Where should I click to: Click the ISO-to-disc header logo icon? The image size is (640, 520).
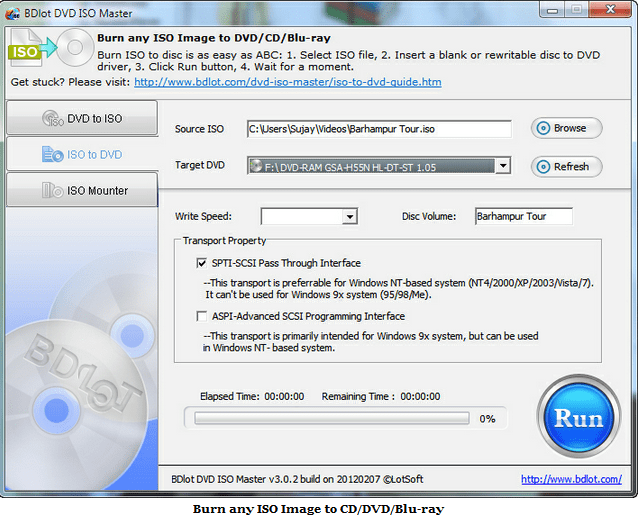[51, 48]
